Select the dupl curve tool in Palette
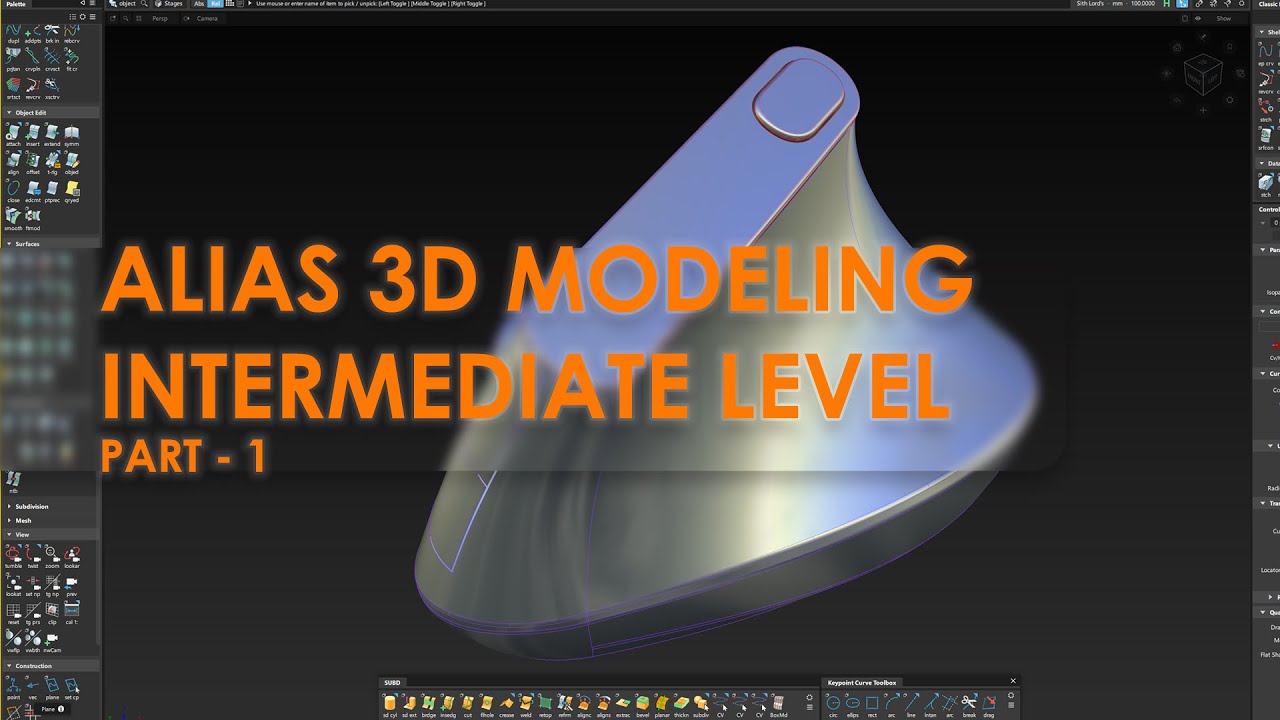The width and height of the screenshot is (1280, 720). coord(13,34)
